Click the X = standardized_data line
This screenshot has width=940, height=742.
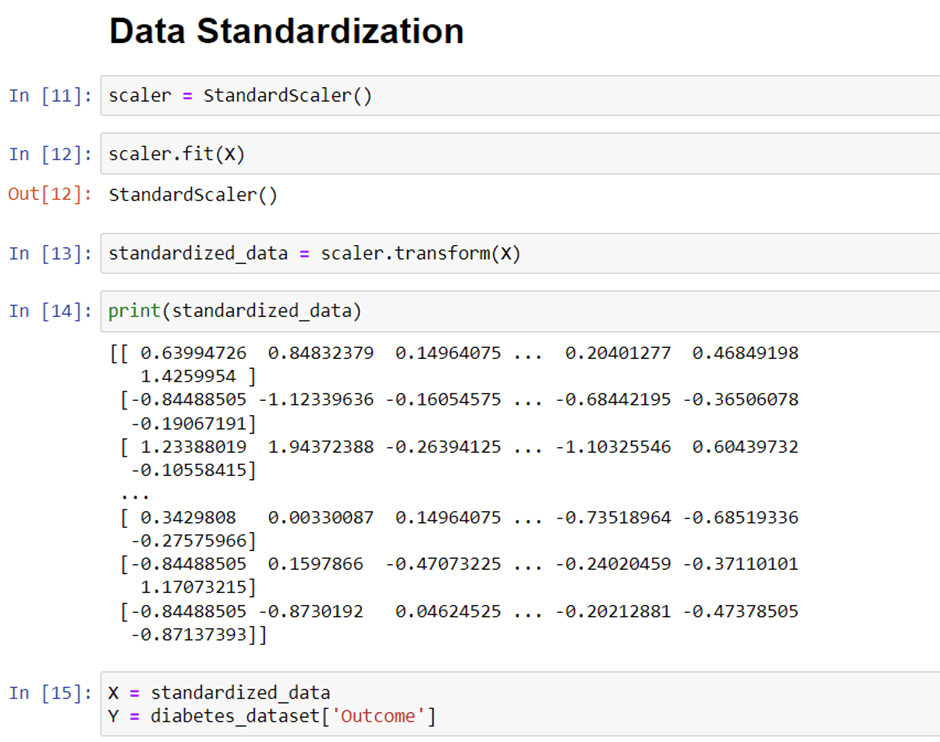[219, 693]
